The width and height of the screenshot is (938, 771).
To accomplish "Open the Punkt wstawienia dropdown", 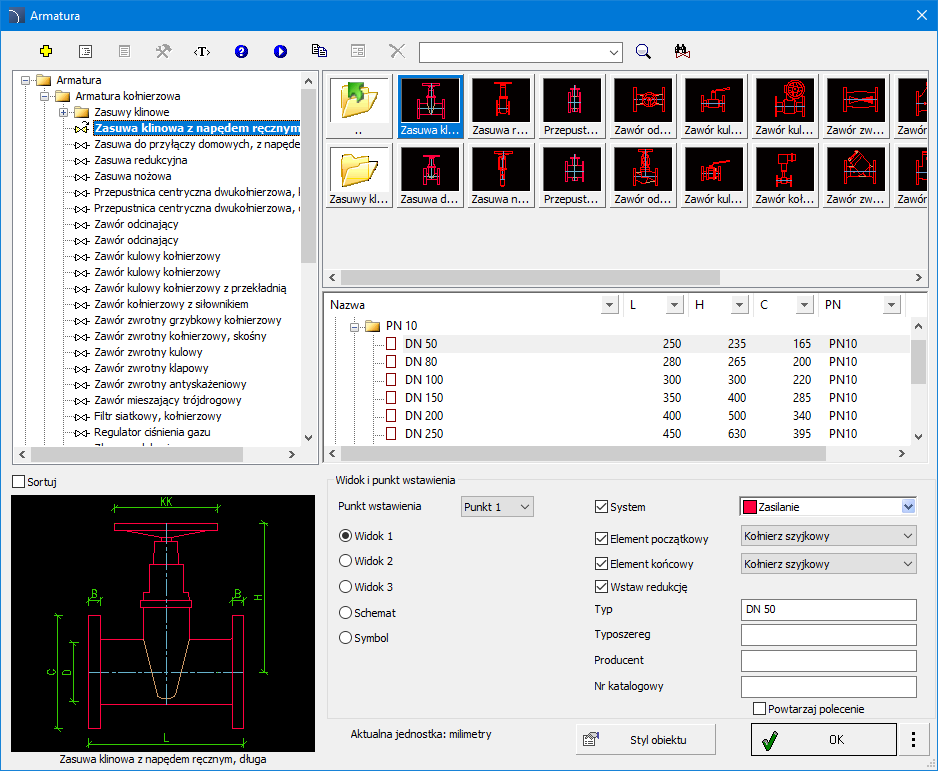I will click(x=497, y=507).
